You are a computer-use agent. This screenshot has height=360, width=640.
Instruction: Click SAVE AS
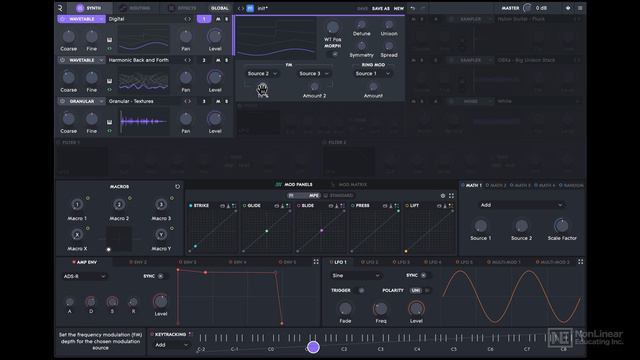[380, 8]
